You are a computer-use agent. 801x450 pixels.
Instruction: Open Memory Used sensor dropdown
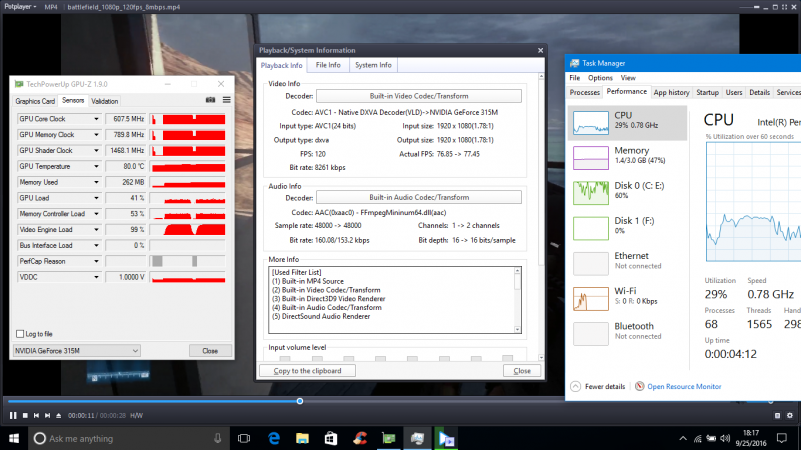96,182
